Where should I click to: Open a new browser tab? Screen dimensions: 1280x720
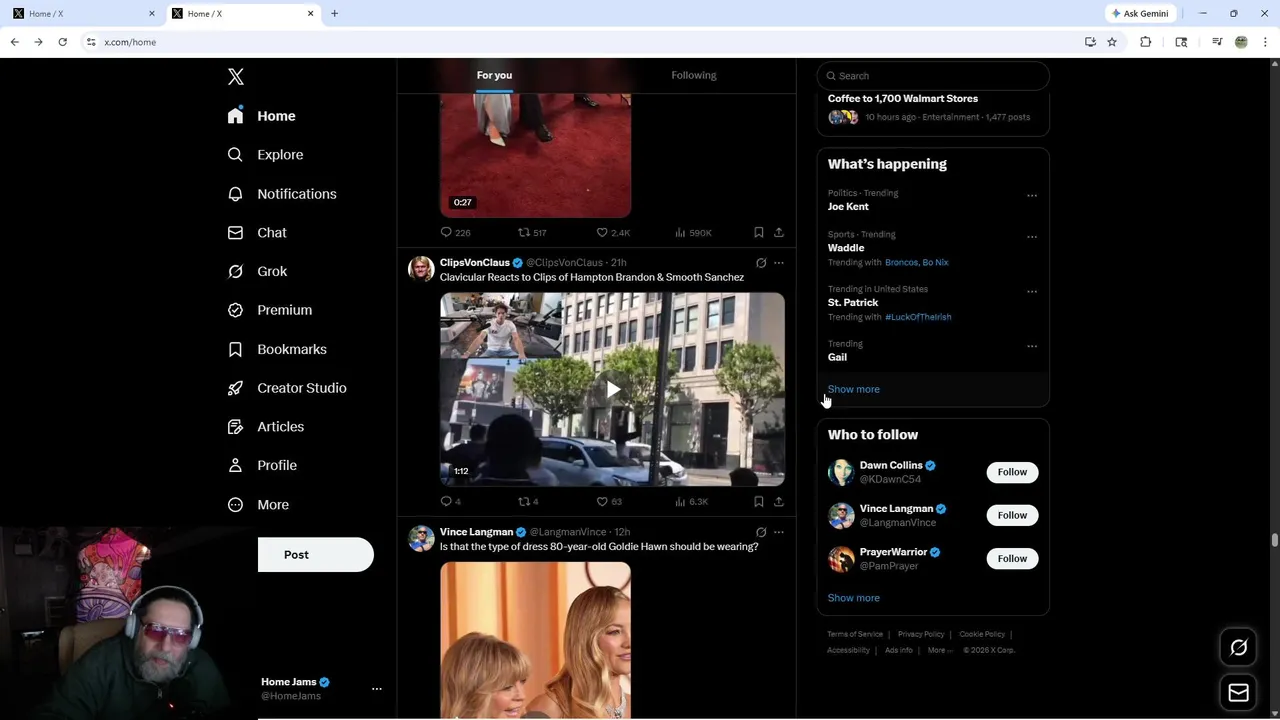pos(334,14)
